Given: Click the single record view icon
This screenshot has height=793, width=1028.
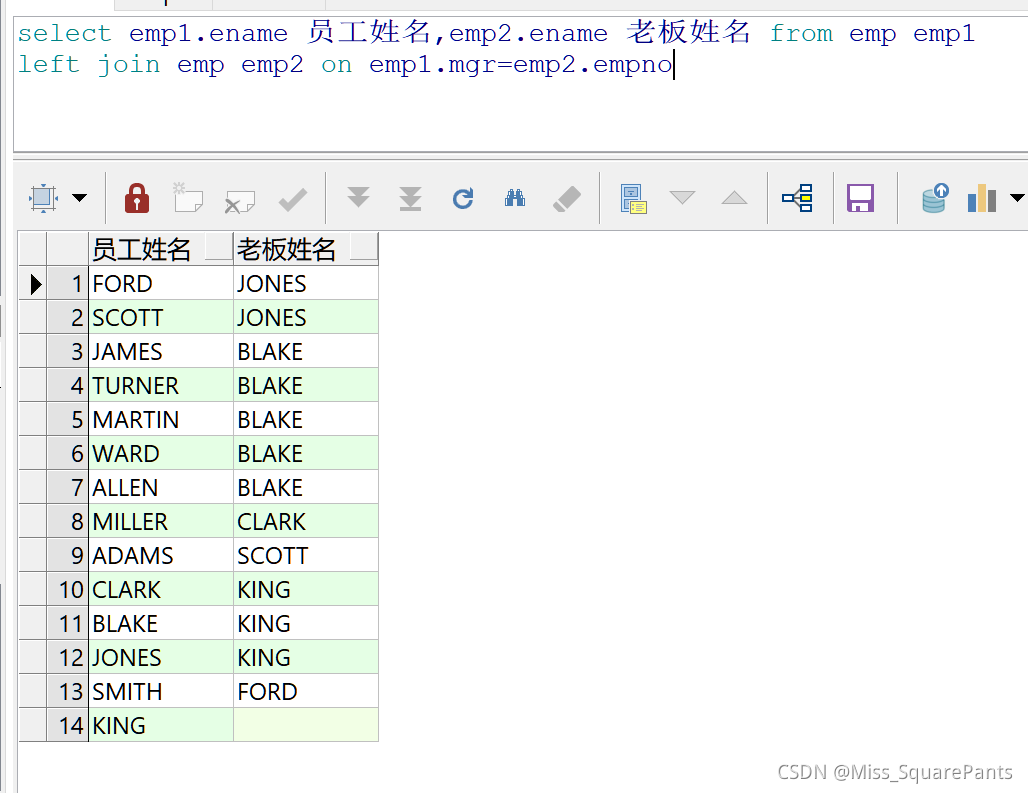Looking at the screenshot, I should [633, 199].
